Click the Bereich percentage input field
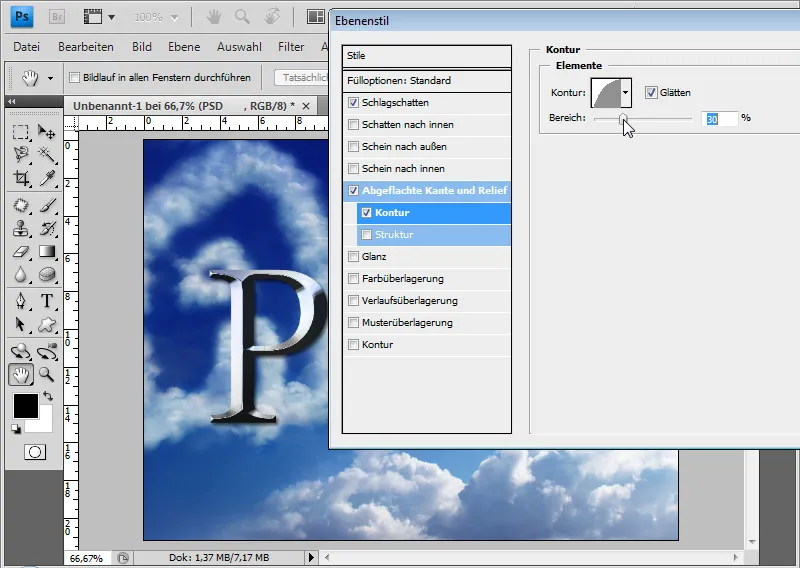800x568 pixels. coord(719,118)
